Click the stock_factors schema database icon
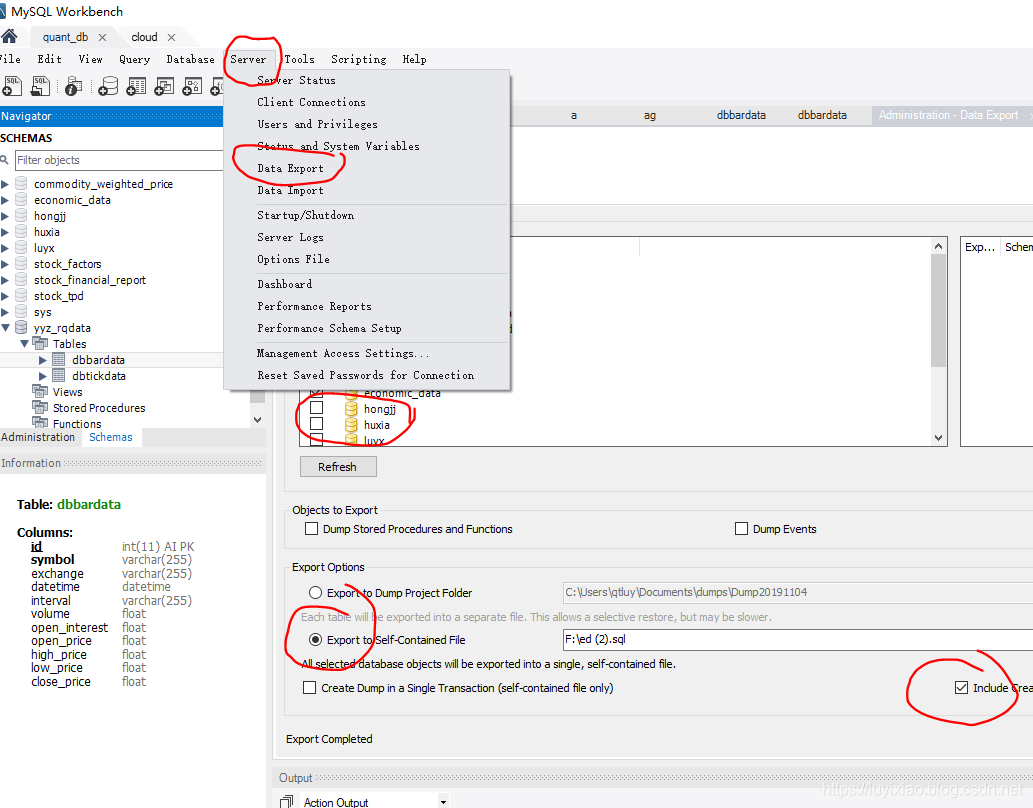This screenshot has height=808, width=1033. pos(21,264)
